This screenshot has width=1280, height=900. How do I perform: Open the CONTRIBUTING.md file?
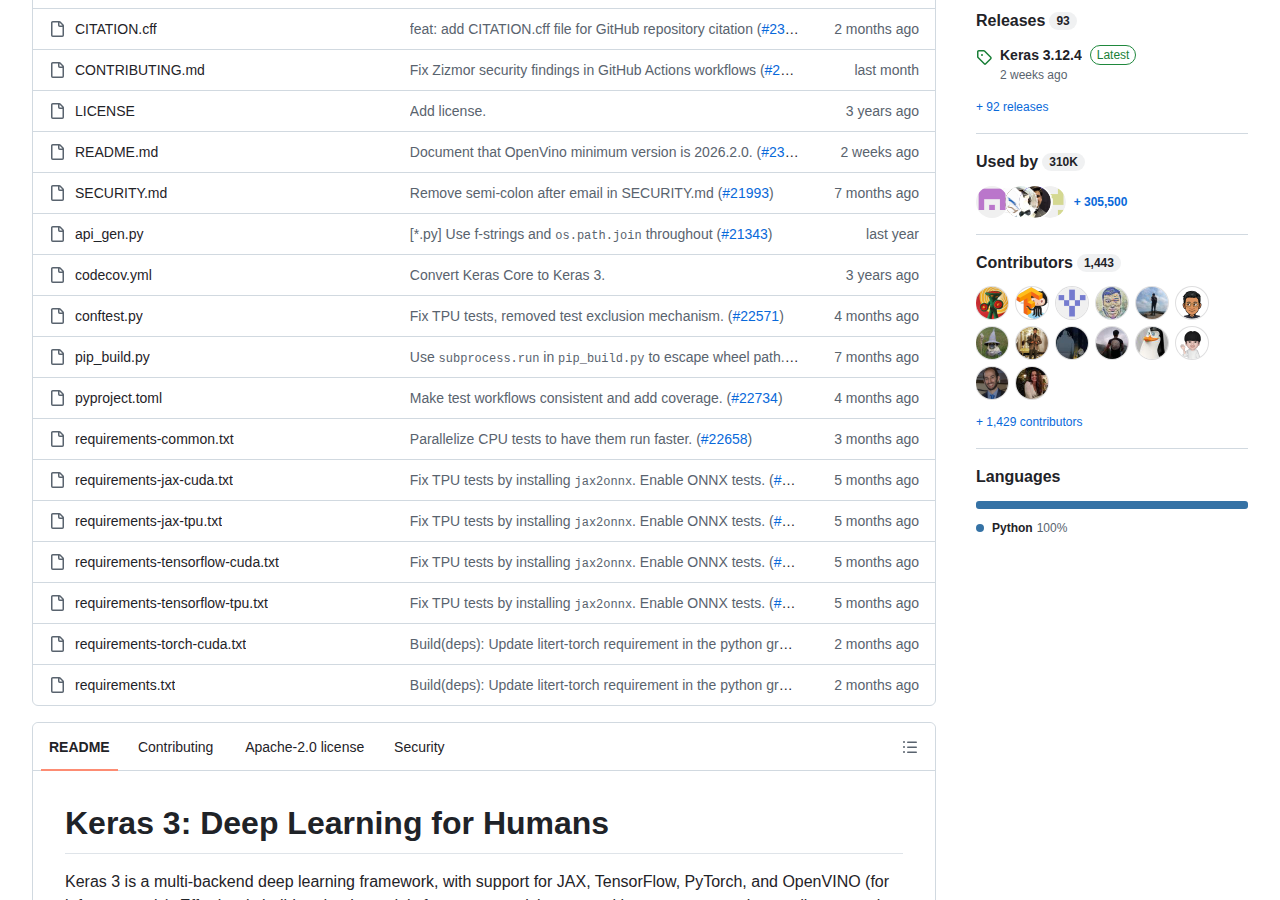coord(140,70)
